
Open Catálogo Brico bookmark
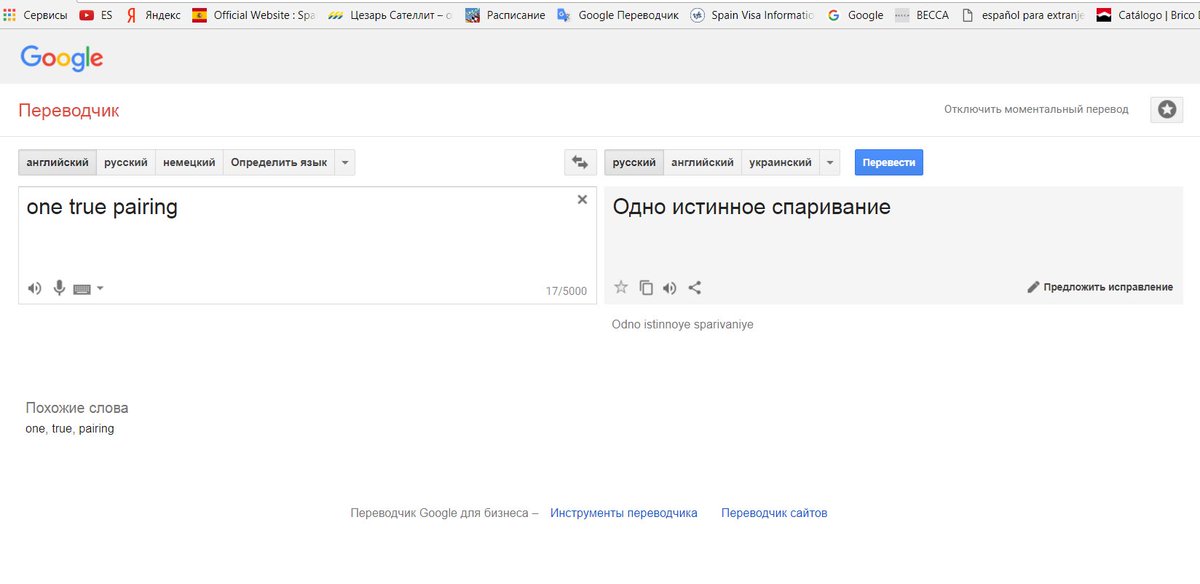[1147, 15]
